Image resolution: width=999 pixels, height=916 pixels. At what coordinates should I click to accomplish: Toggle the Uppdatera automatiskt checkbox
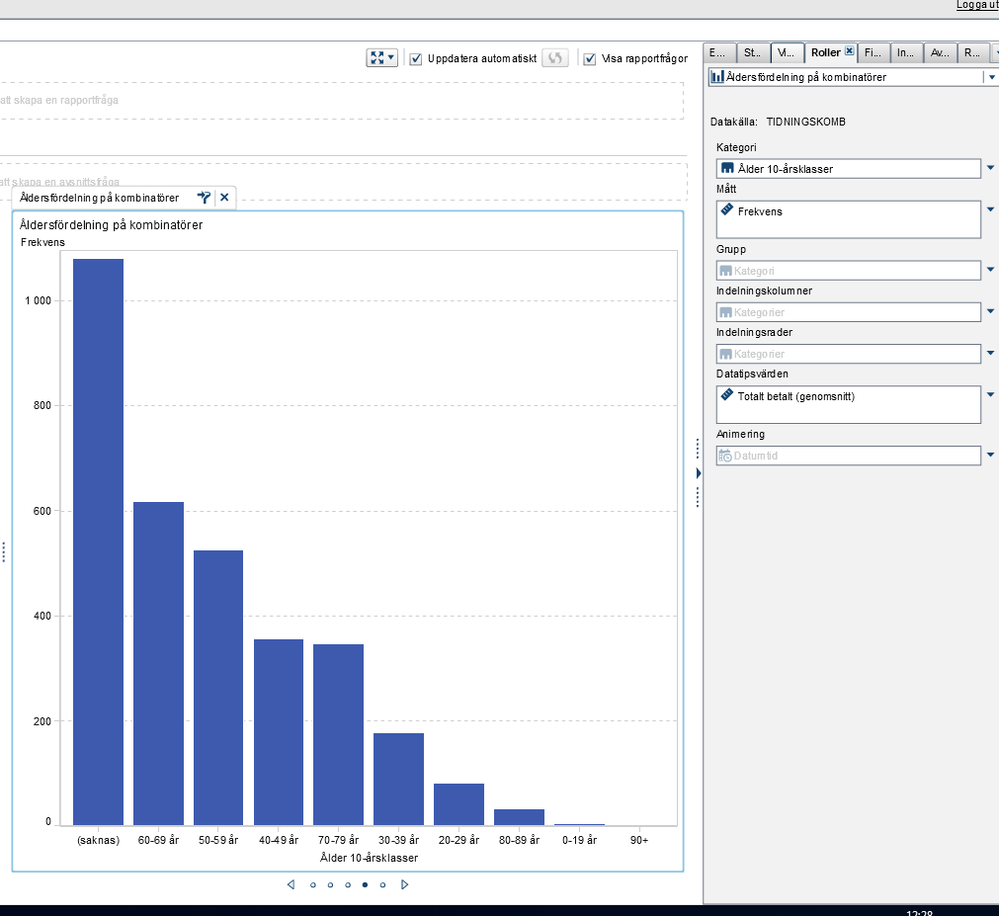click(x=417, y=59)
